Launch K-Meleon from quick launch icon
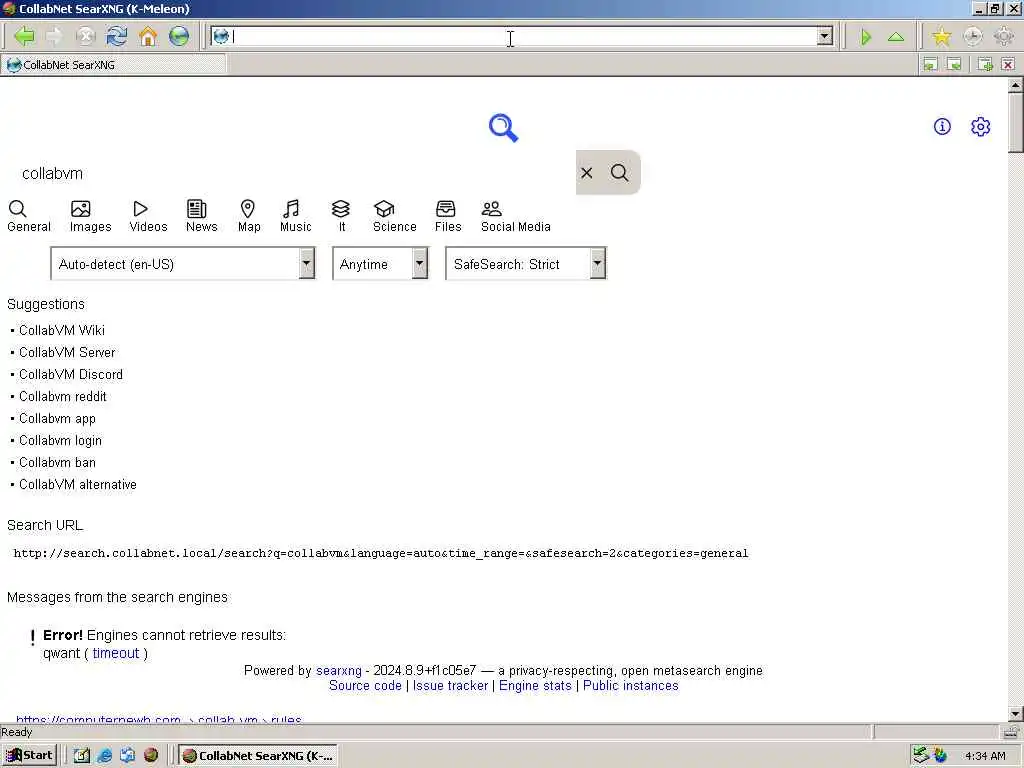 coord(151,756)
